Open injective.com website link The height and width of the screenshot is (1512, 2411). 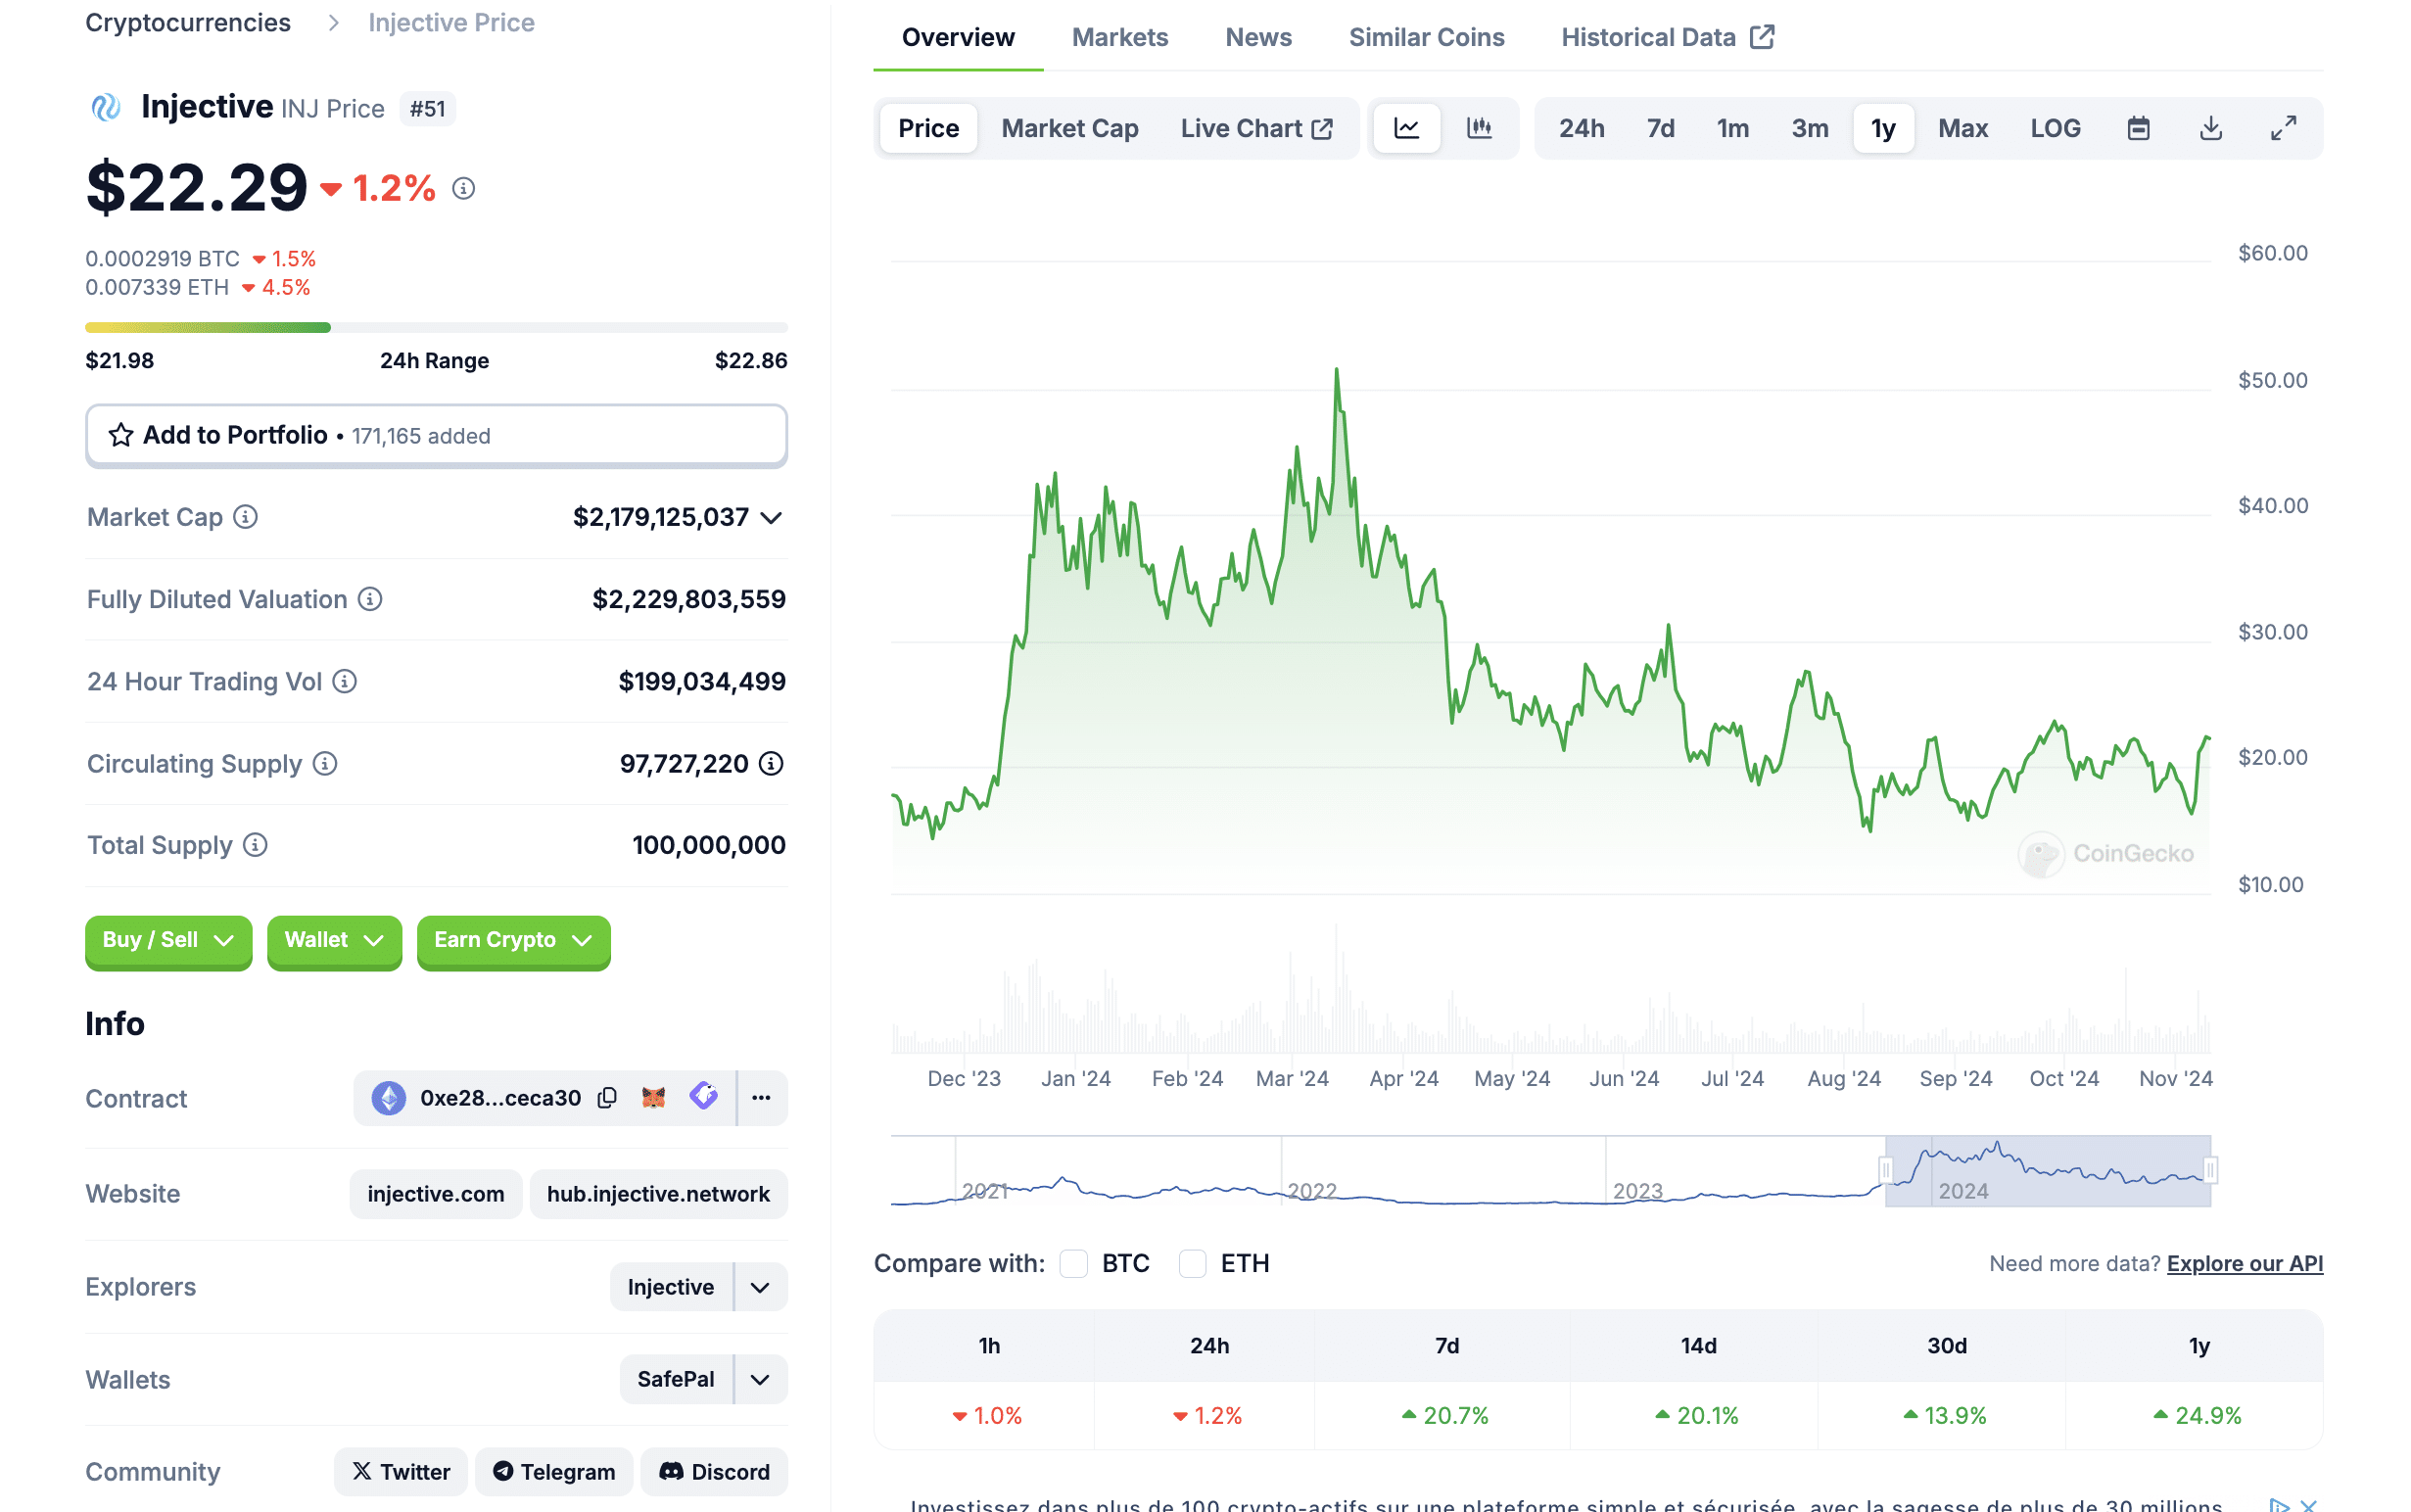[x=436, y=1194]
